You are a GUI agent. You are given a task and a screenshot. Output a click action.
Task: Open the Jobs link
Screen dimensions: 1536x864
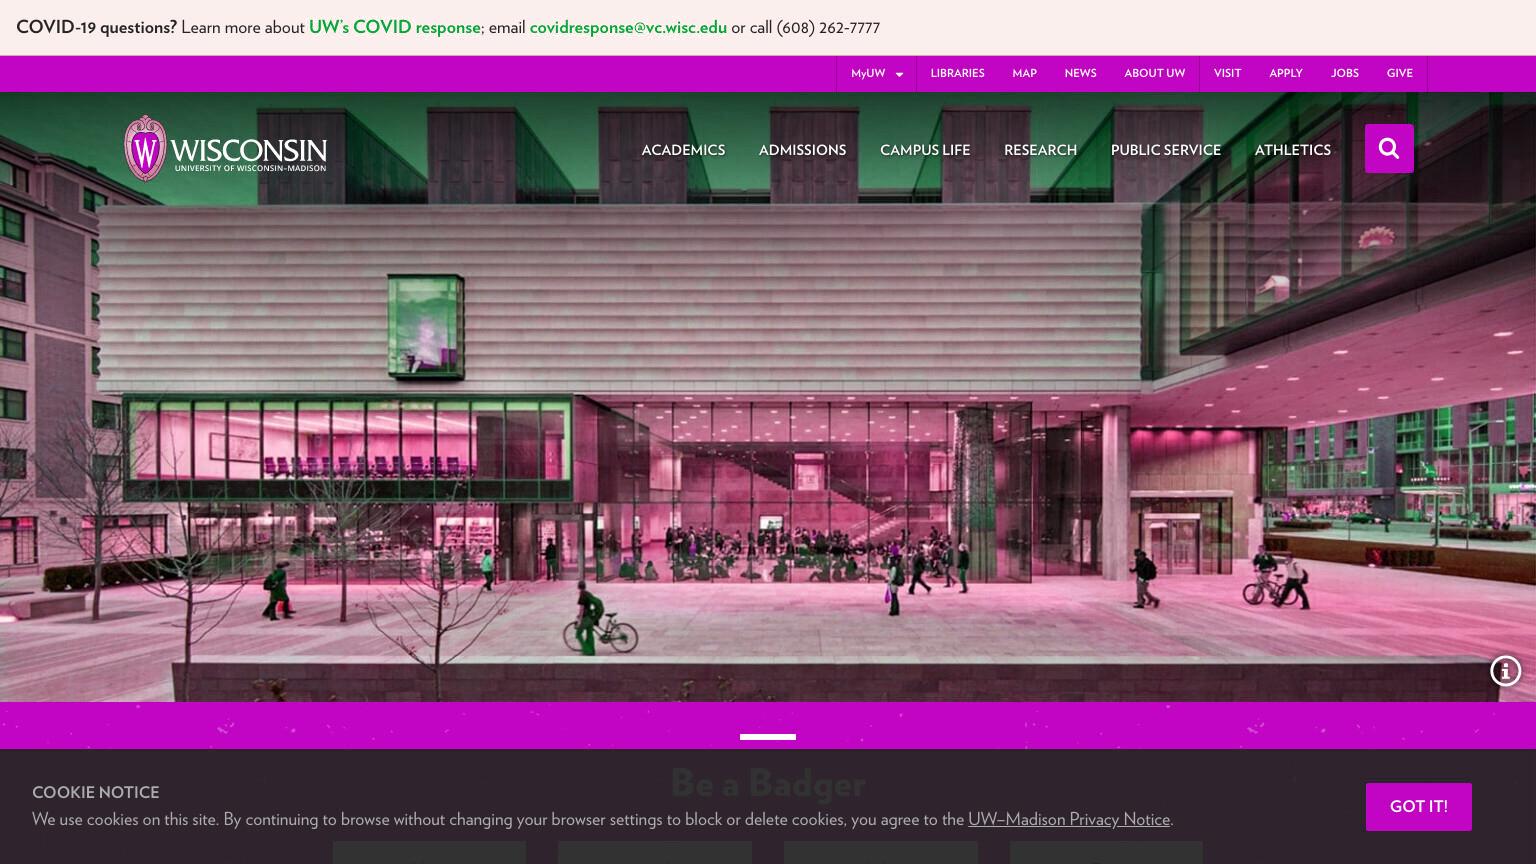point(1344,73)
